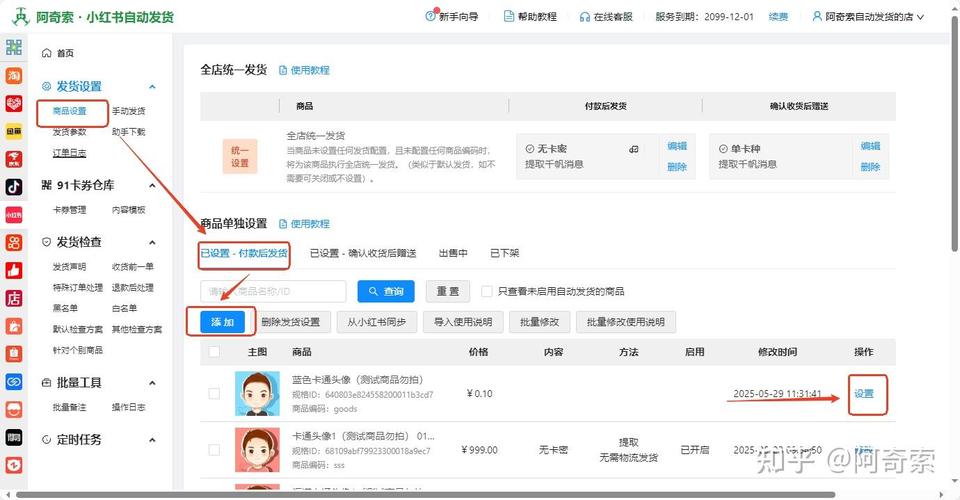Click the orange Taobao icon in sidebar
960x500 pixels.
point(14,76)
